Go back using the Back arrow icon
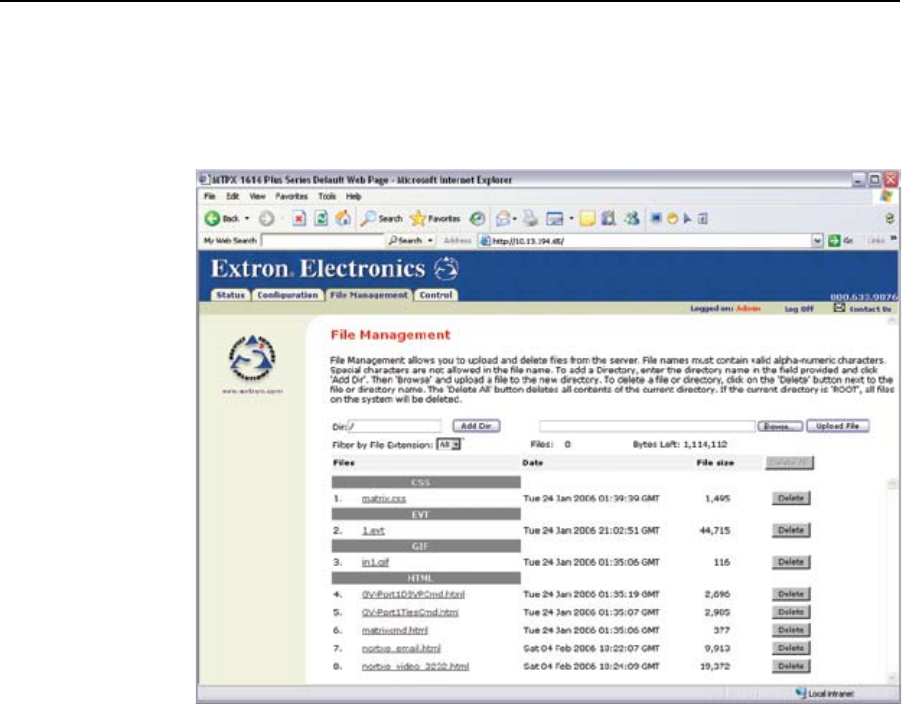 (x=212, y=219)
